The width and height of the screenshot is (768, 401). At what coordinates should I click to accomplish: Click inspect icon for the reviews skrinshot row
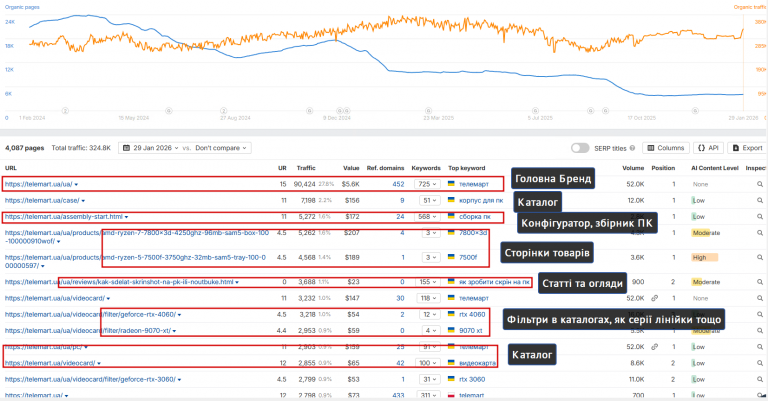760,282
